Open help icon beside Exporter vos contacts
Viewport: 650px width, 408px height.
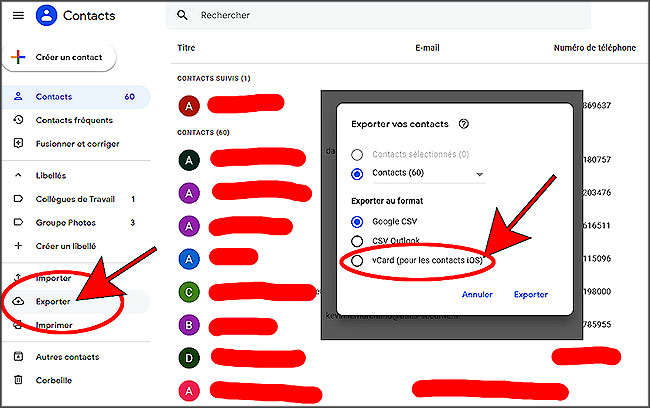pos(464,124)
